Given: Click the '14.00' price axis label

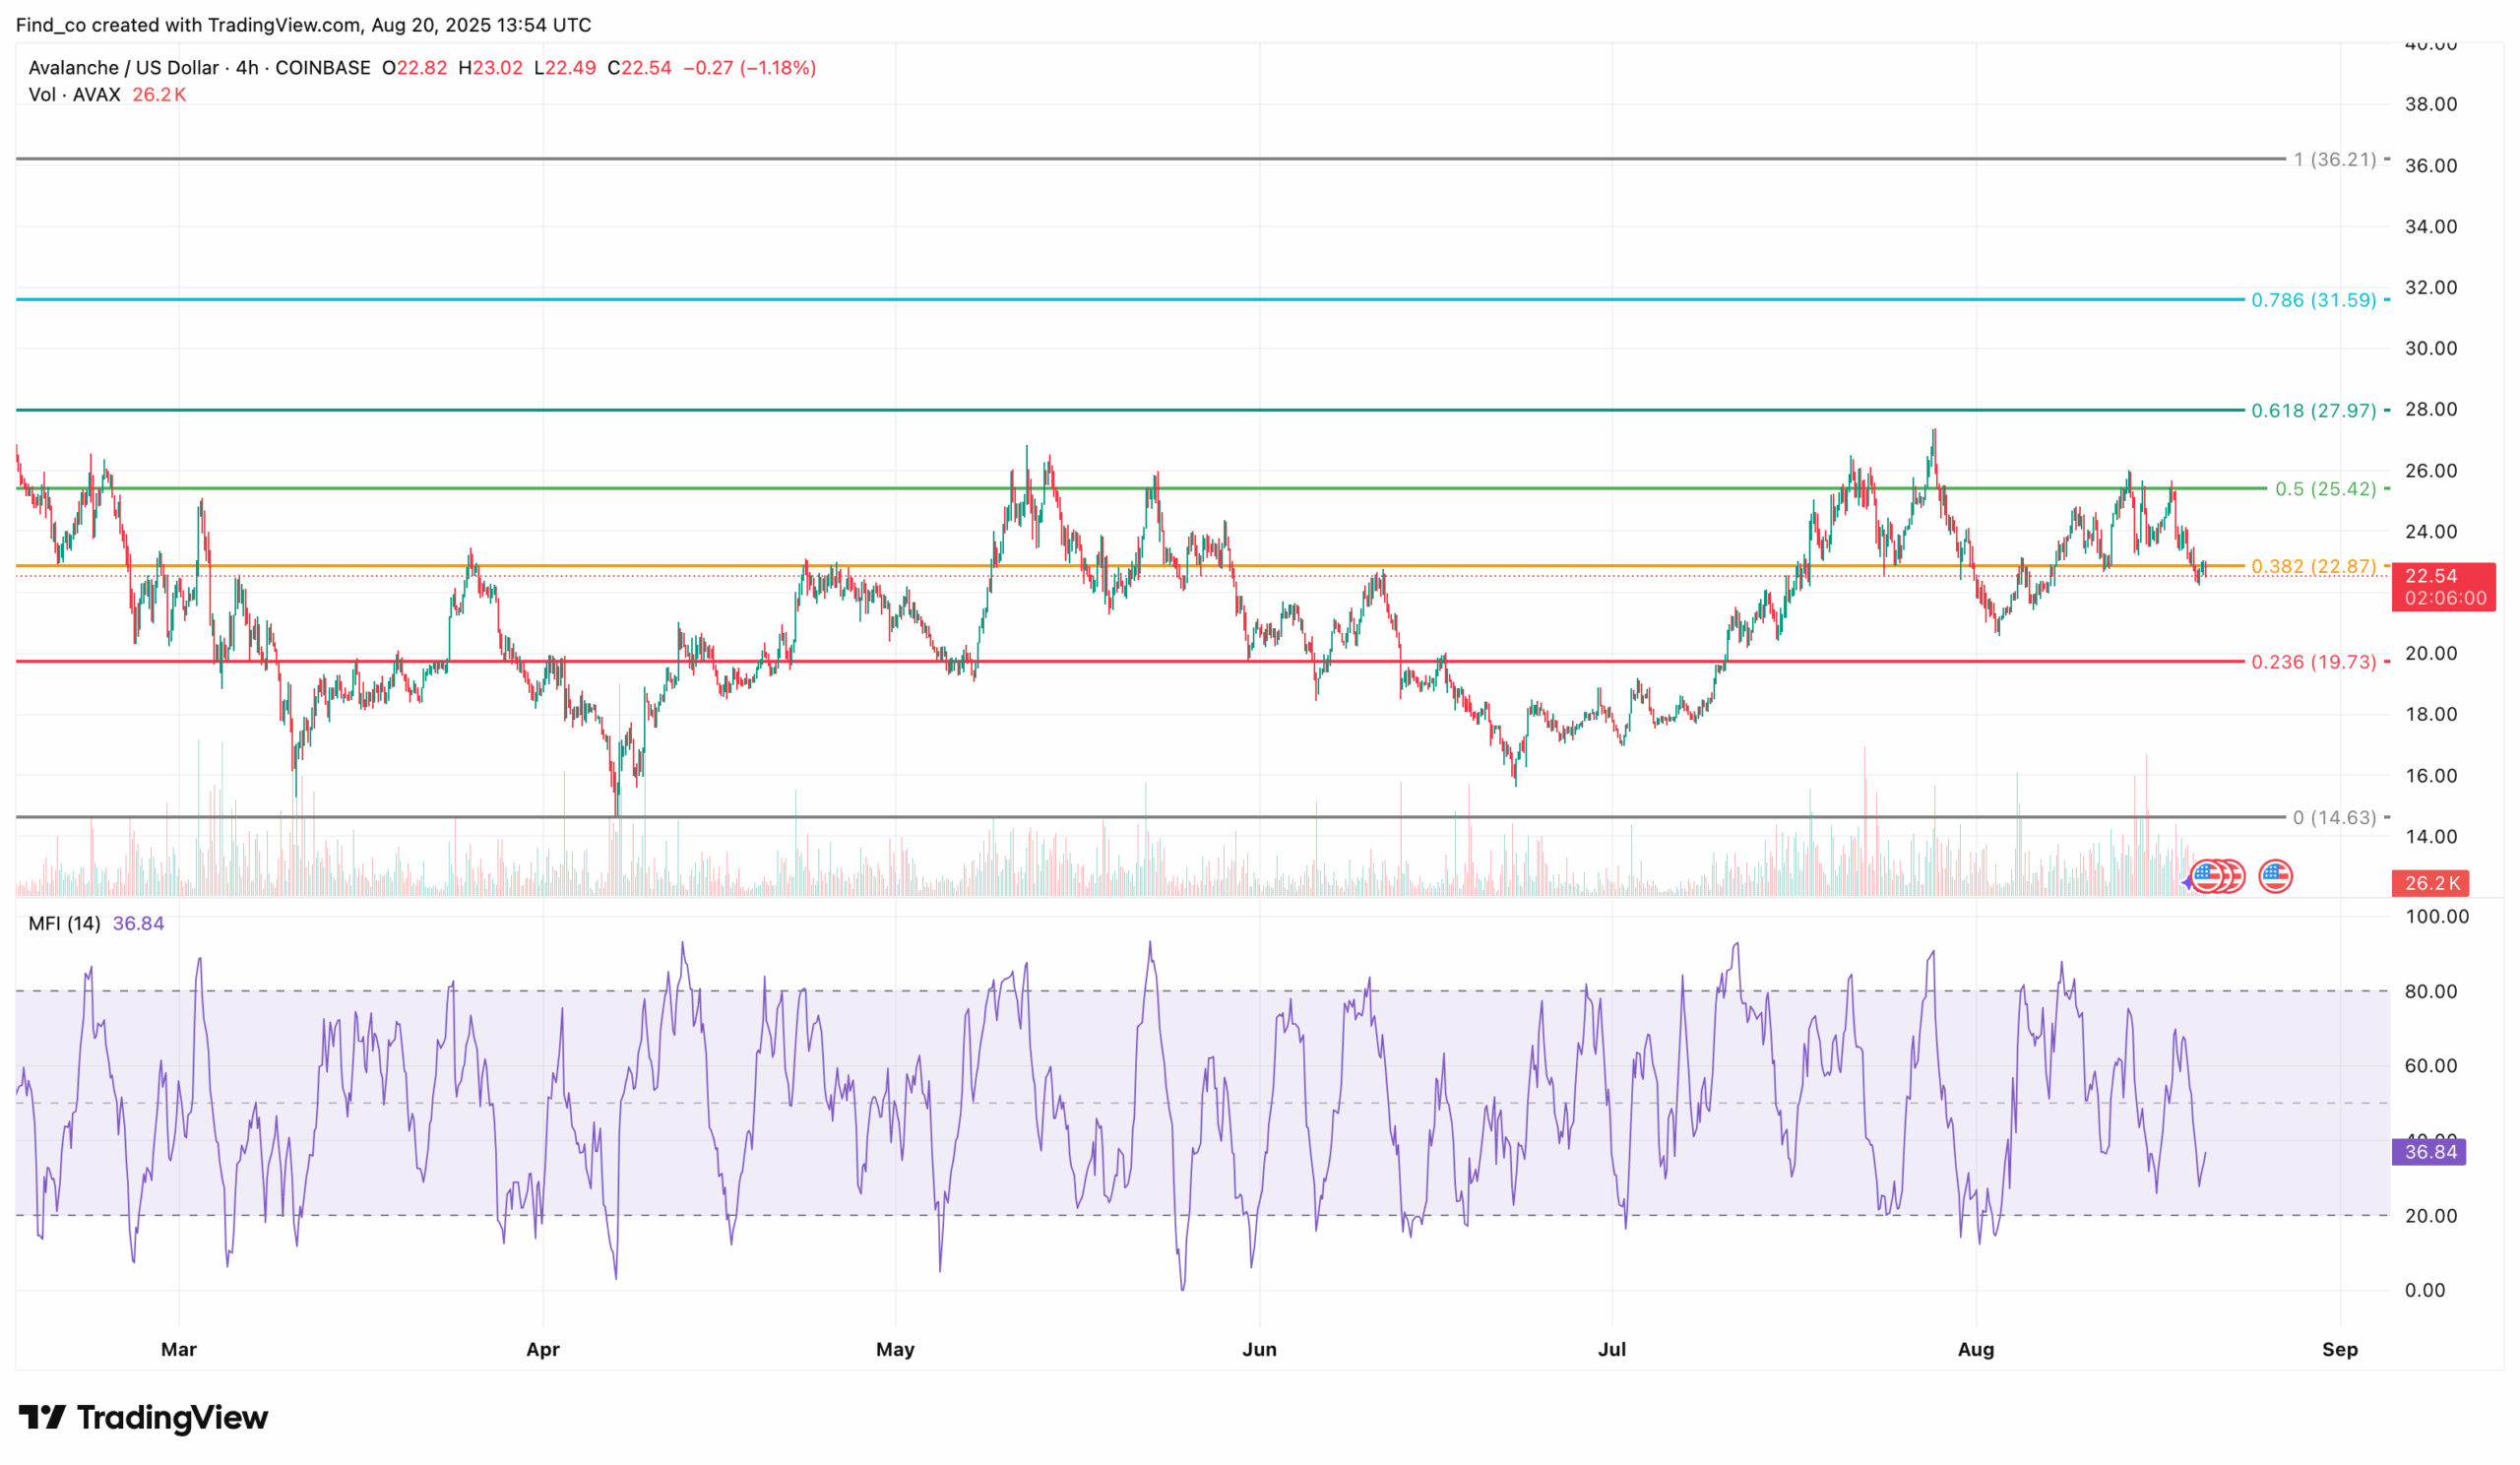Looking at the screenshot, I should click(x=2431, y=837).
